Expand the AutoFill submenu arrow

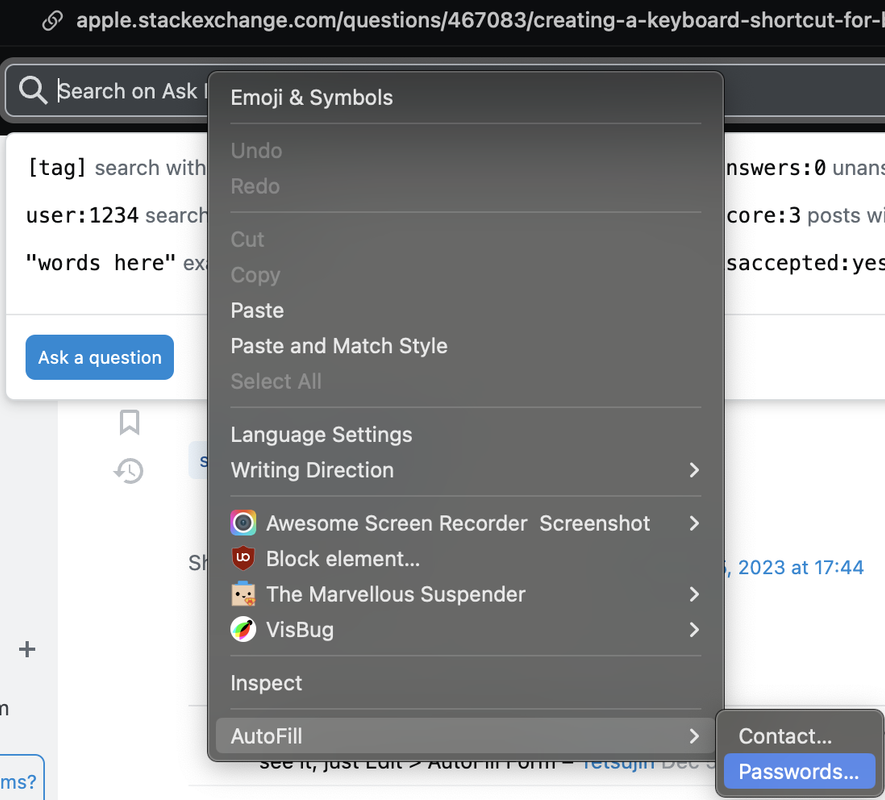pyautogui.click(x=694, y=736)
